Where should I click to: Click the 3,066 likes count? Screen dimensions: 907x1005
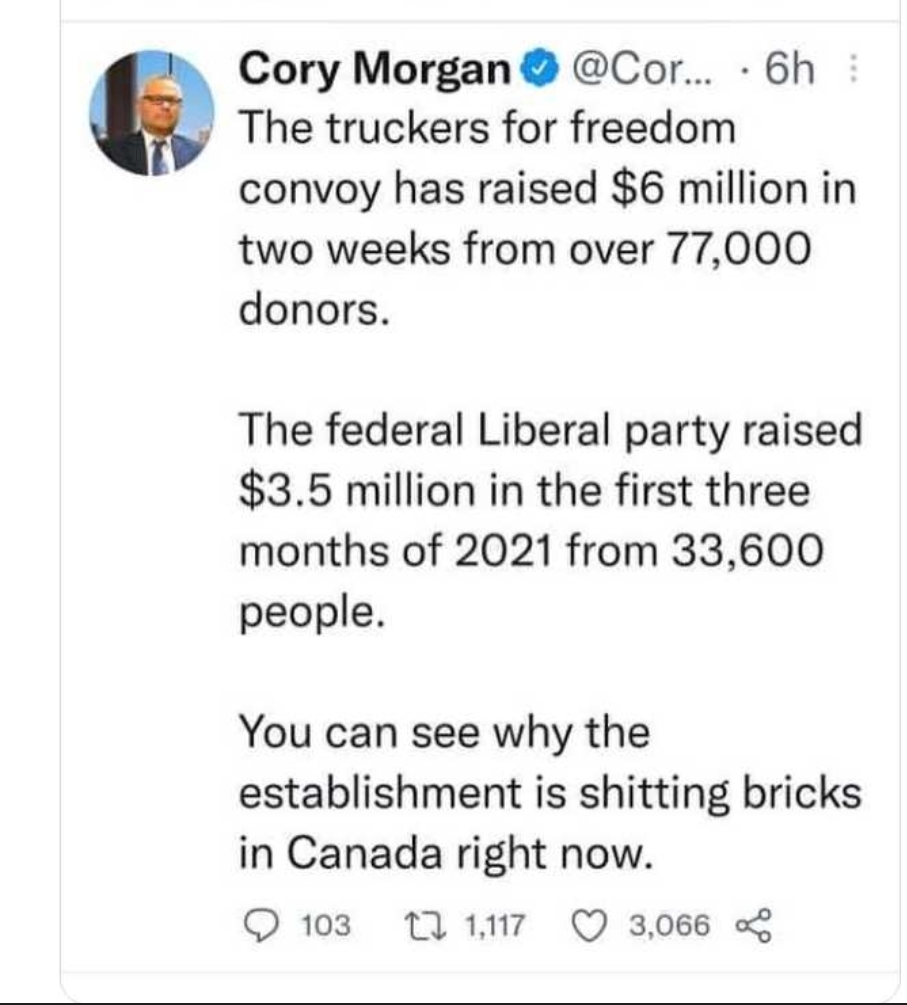pyautogui.click(x=669, y=926)
